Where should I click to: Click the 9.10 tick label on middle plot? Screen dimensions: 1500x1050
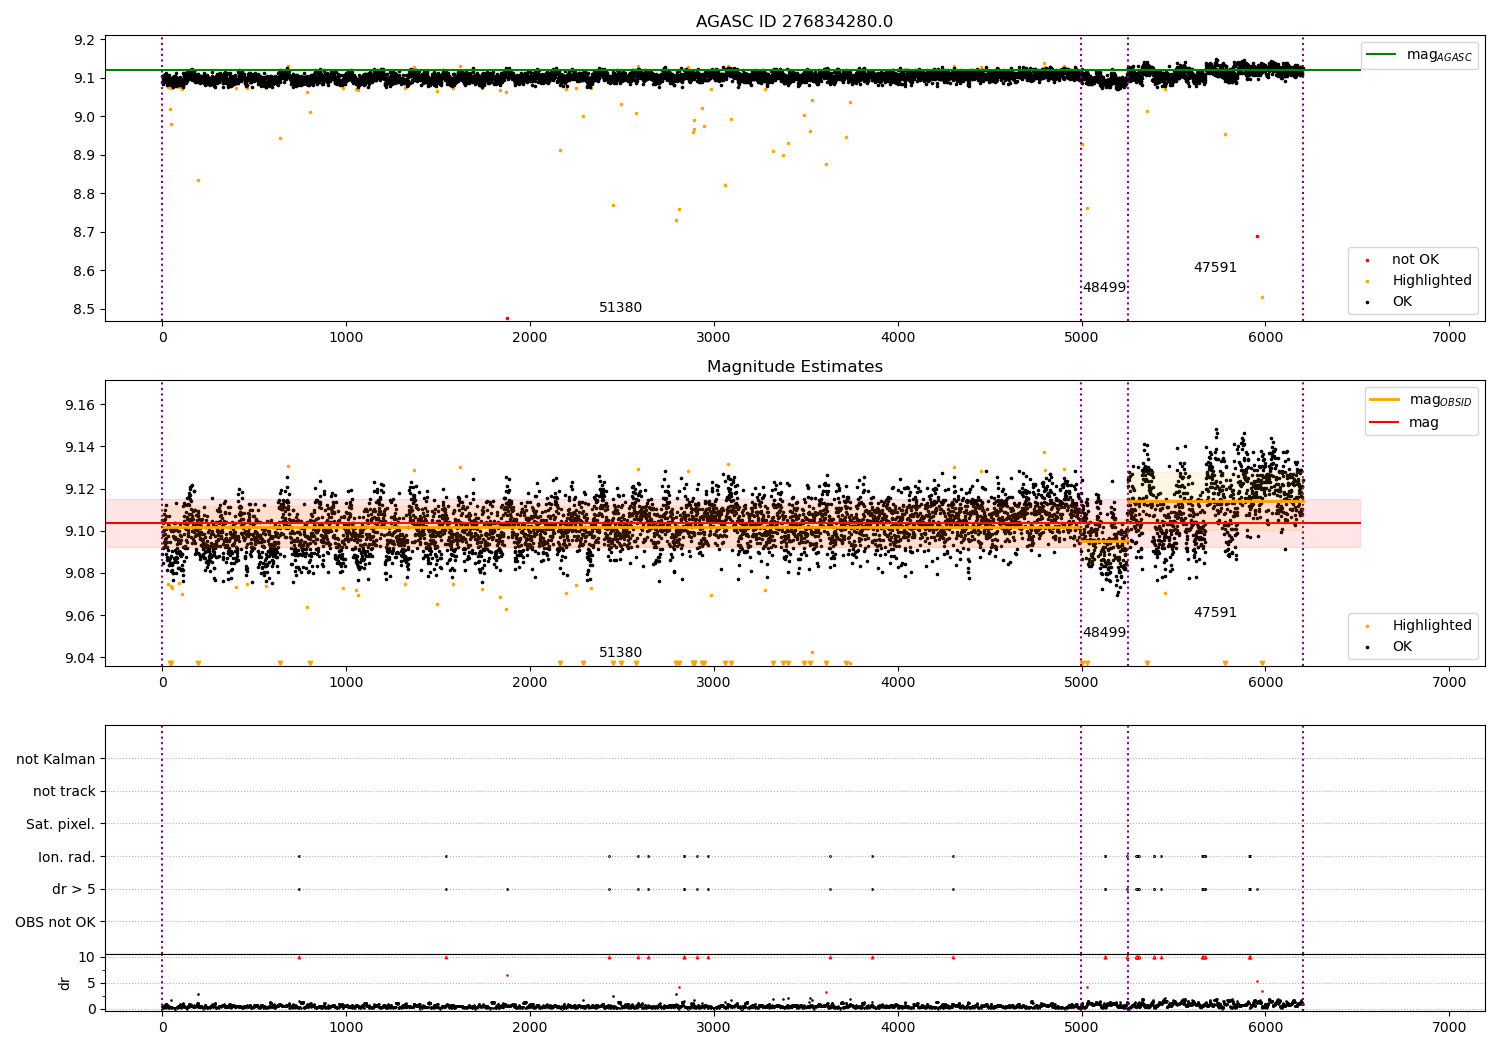[x=80, y=532]
